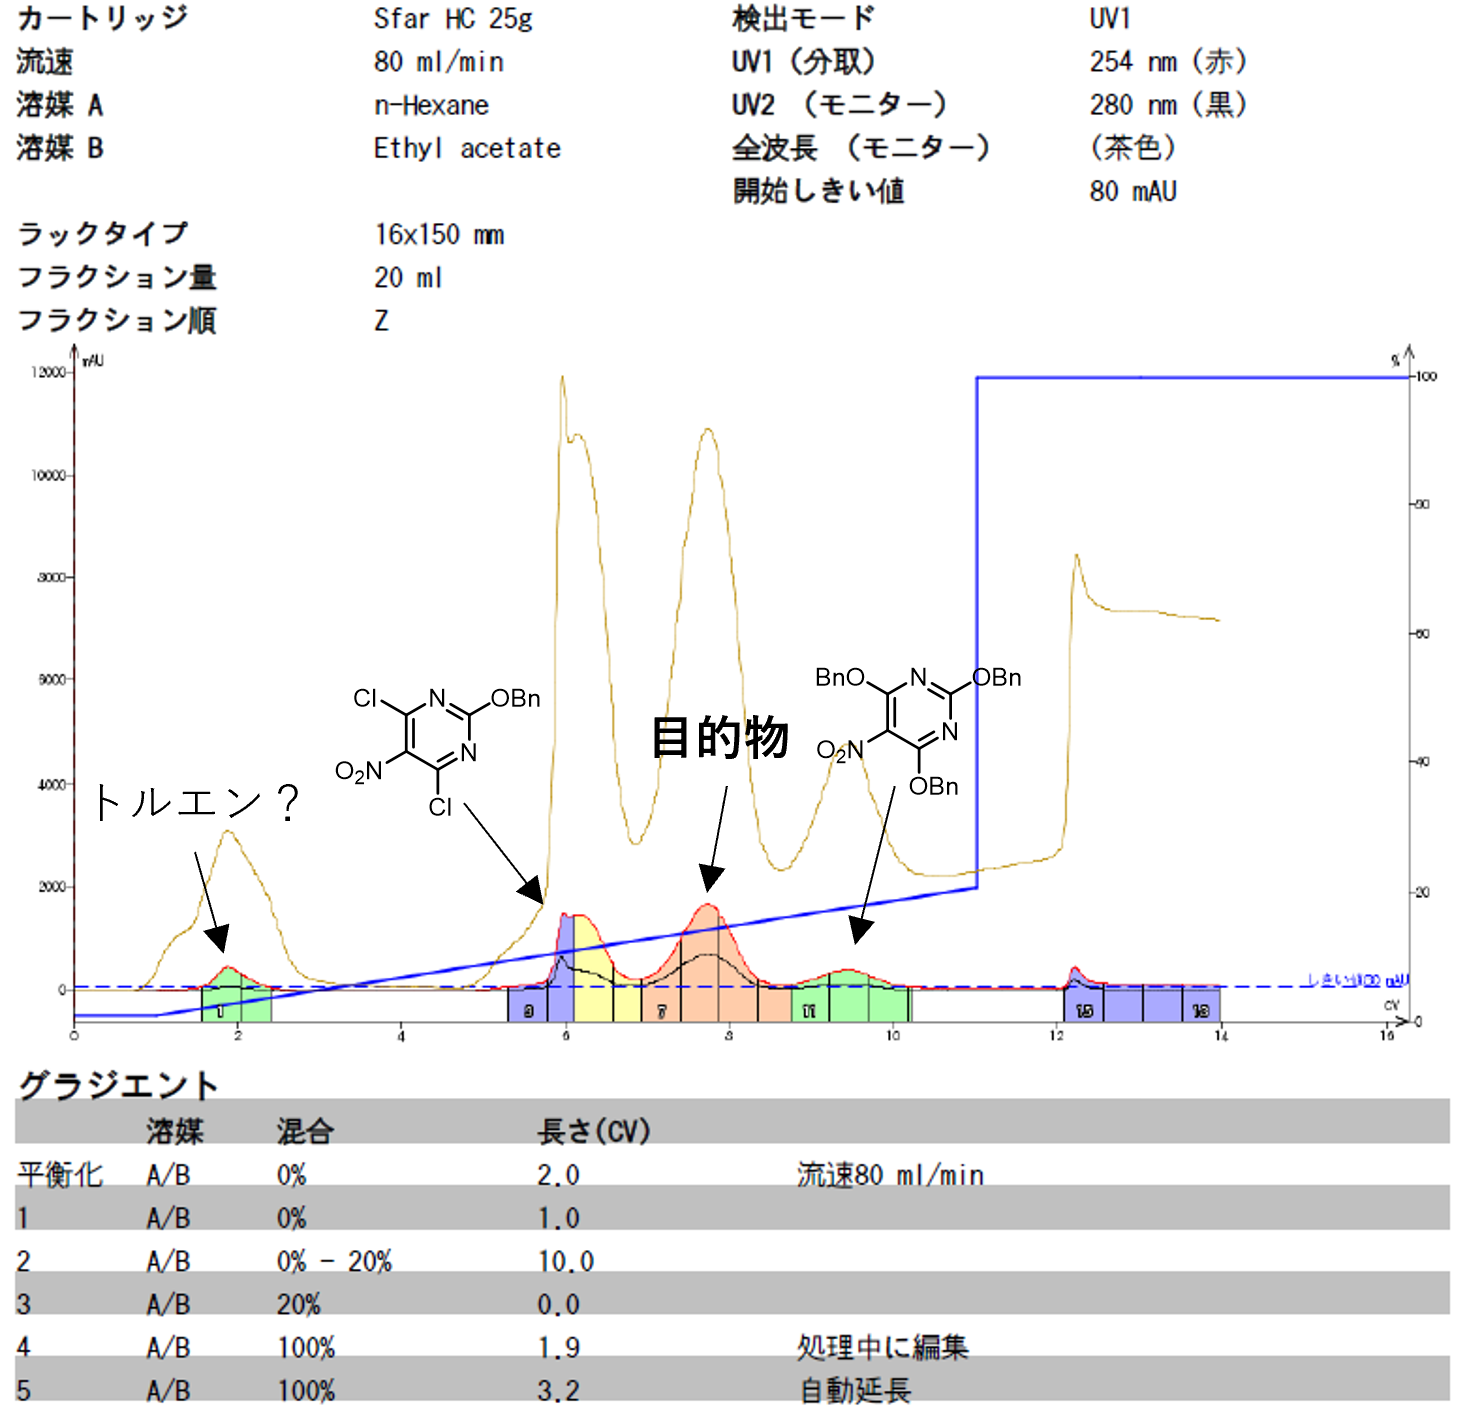Click the '10.0' length value in step 2
This screenshot has height=1412, width=1467.
[565, 1261]
